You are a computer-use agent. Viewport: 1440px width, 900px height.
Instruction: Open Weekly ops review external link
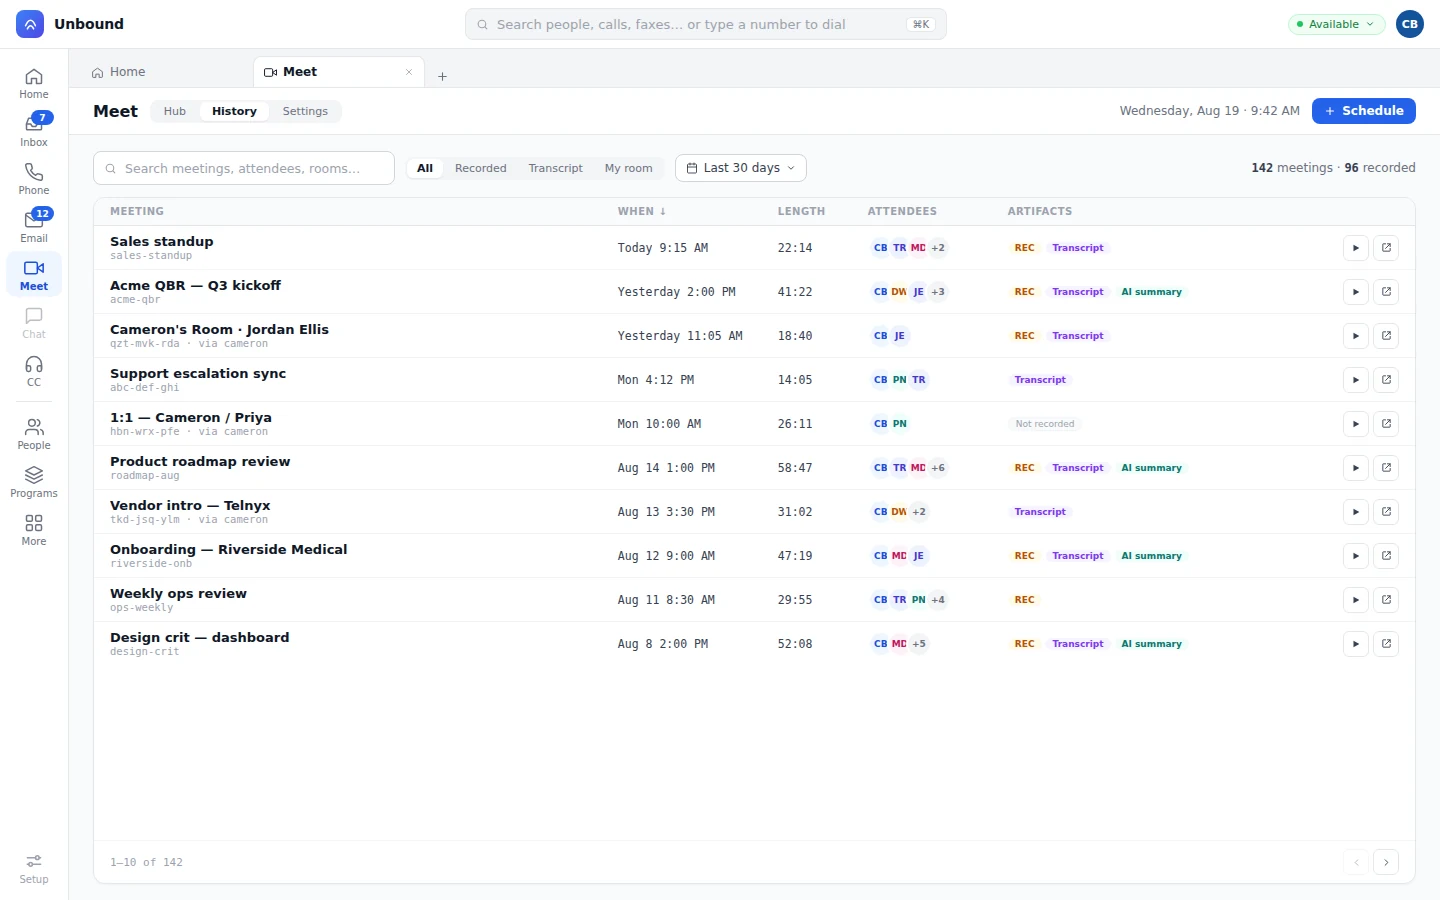[x=1386, y=600]
